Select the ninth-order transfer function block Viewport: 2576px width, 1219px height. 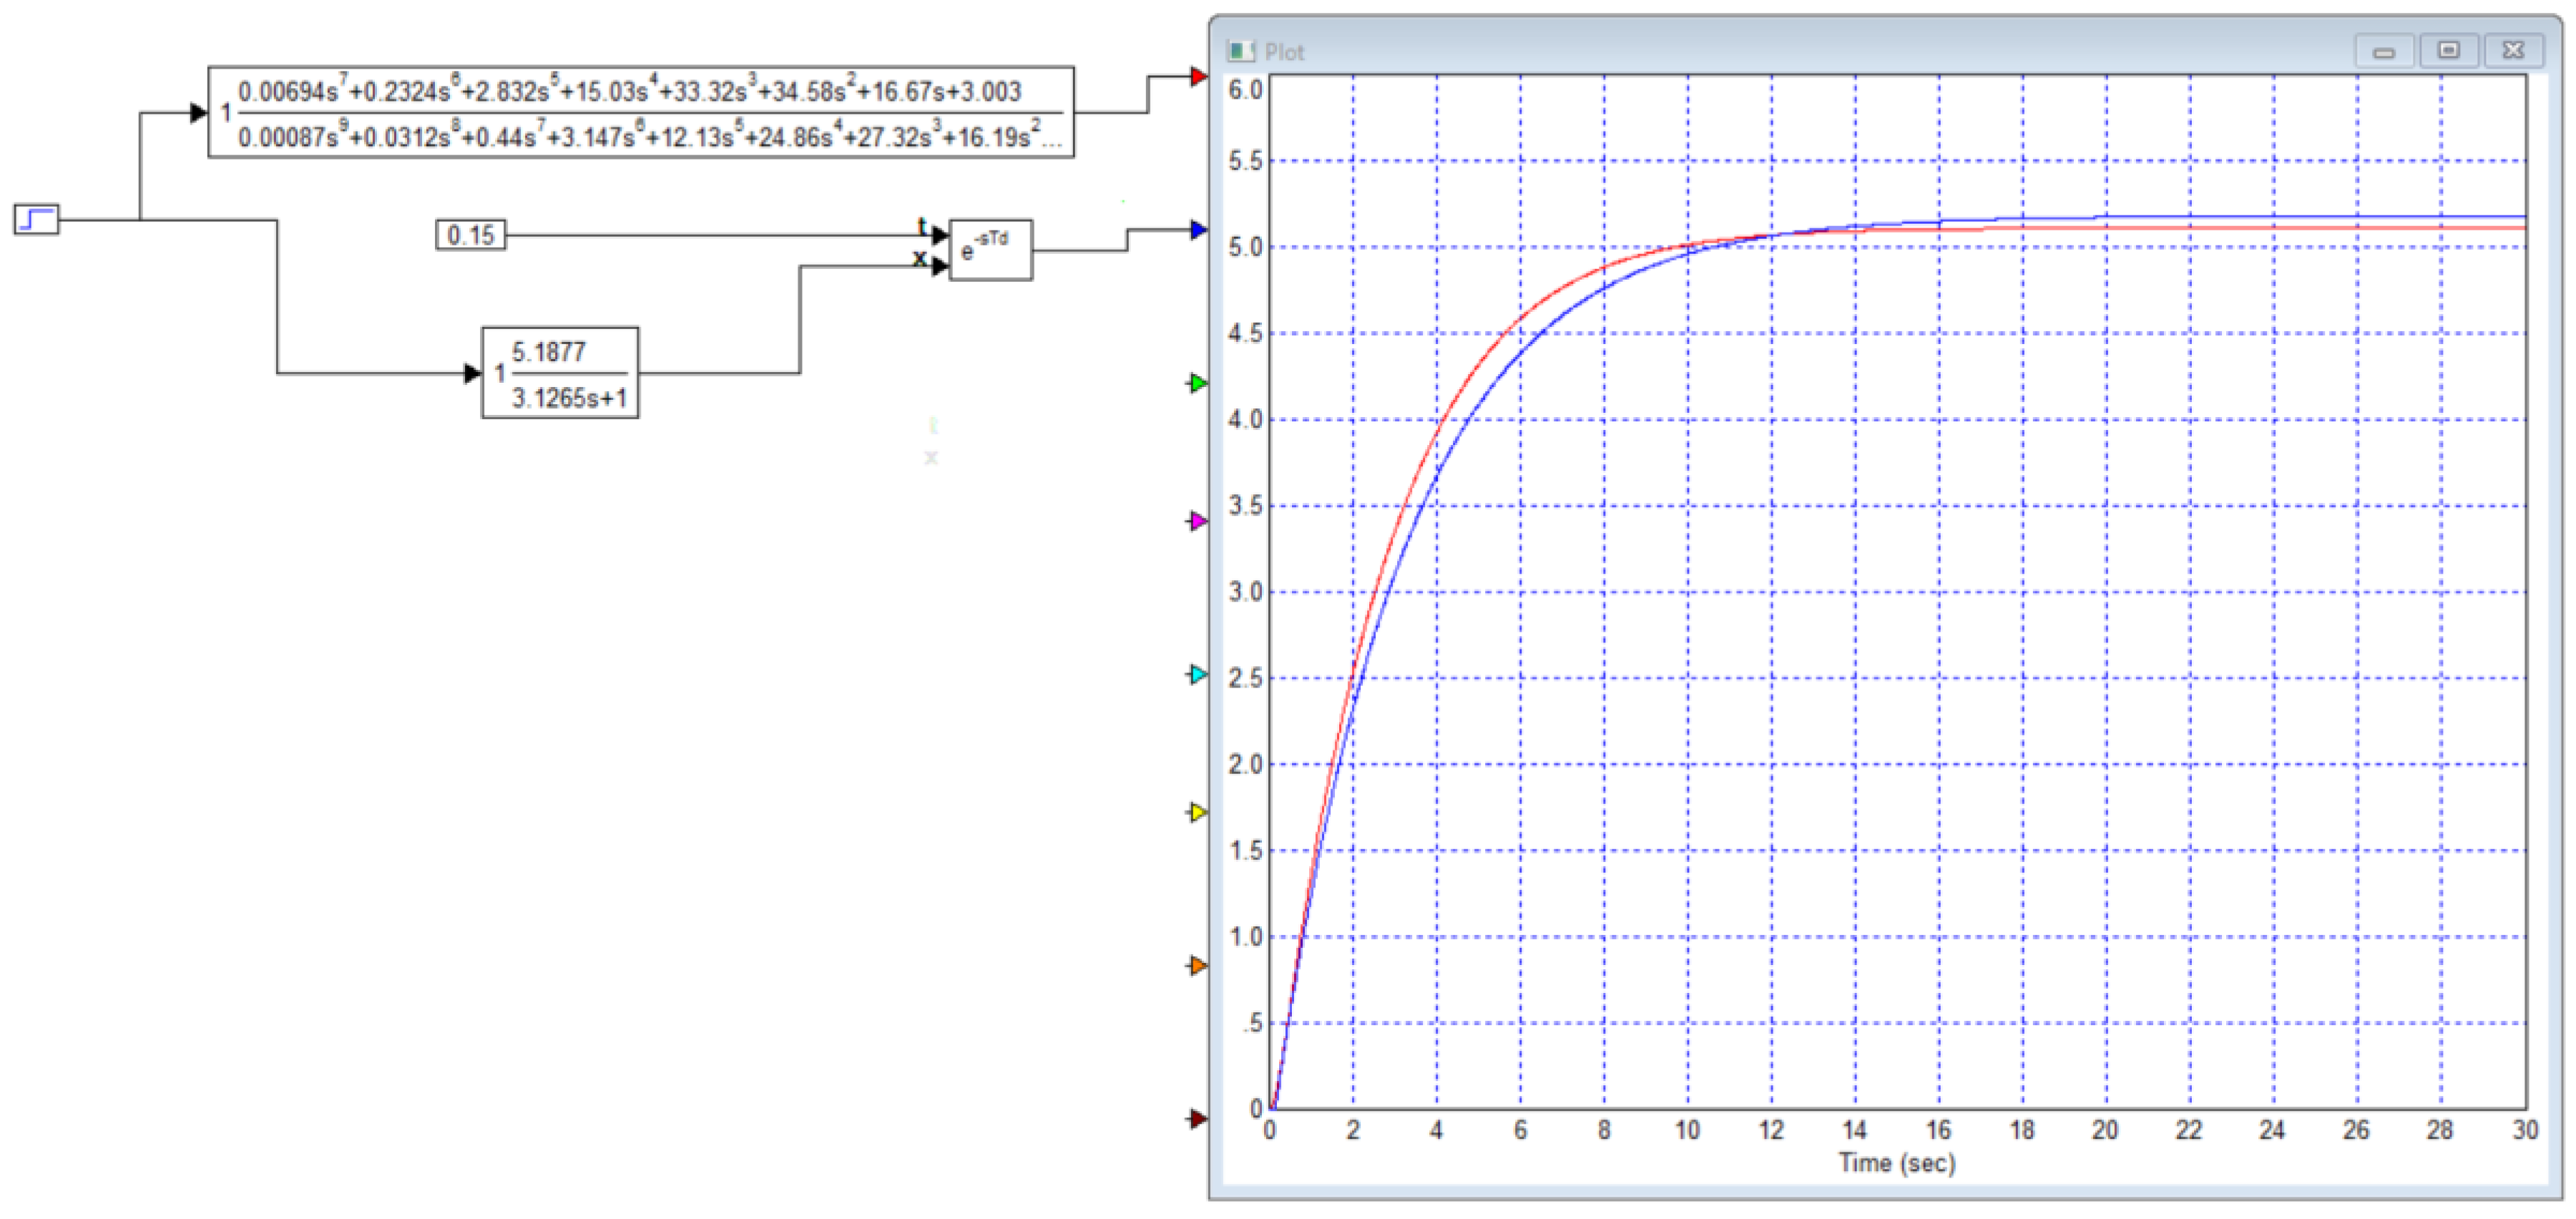tap(640, 112)
